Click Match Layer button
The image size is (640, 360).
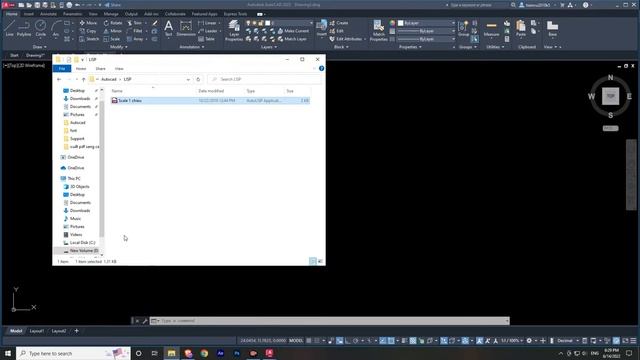[292, 39]
